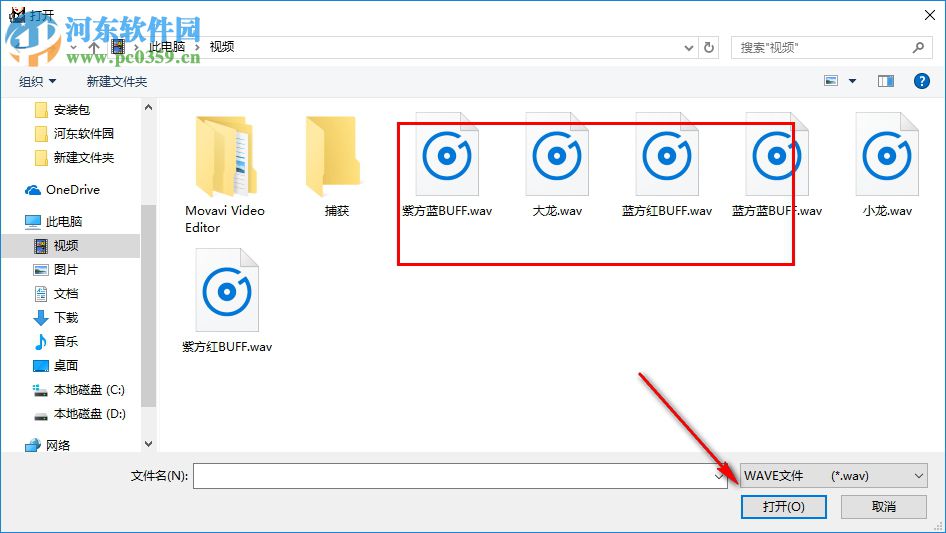
Task: Toggle the preview pane icon
Action: click(886, 81)
